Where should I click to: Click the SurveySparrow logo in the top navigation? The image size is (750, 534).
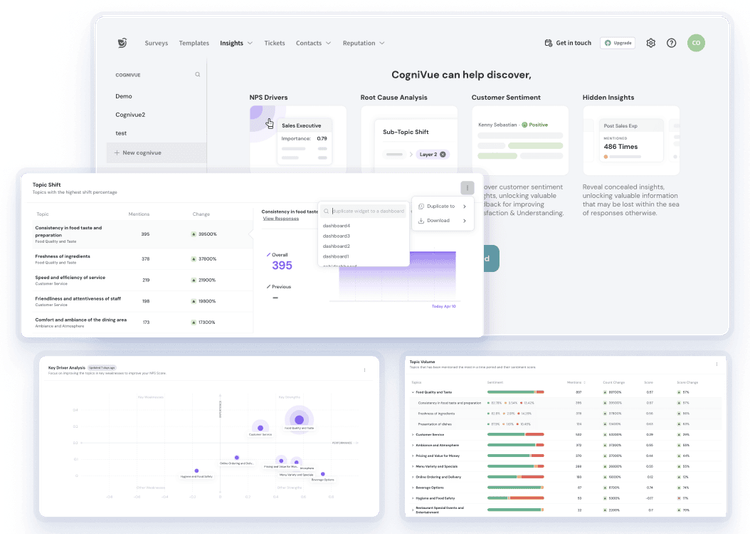[x=122, y=43]
